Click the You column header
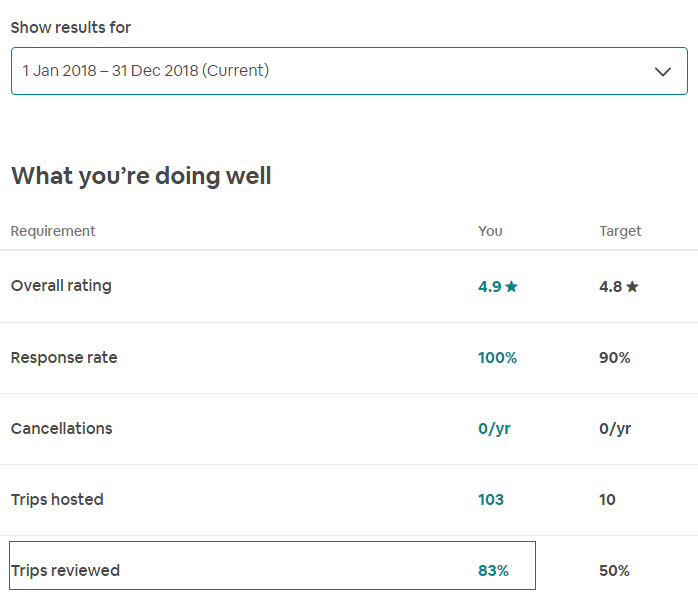Screen dimensions: 698x600 [490, 231]
